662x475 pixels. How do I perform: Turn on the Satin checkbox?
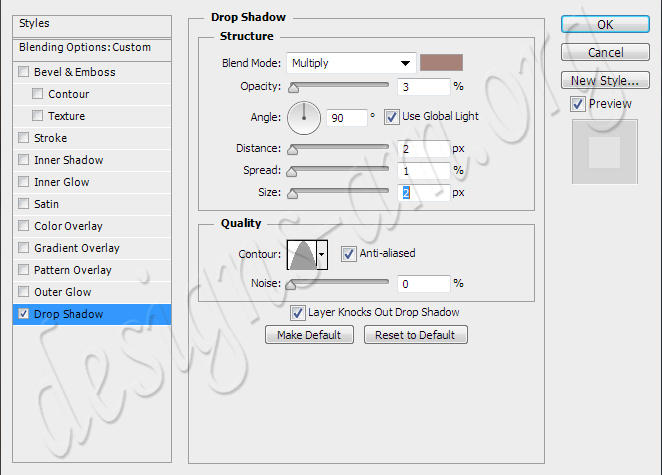[x=24, y=204]
